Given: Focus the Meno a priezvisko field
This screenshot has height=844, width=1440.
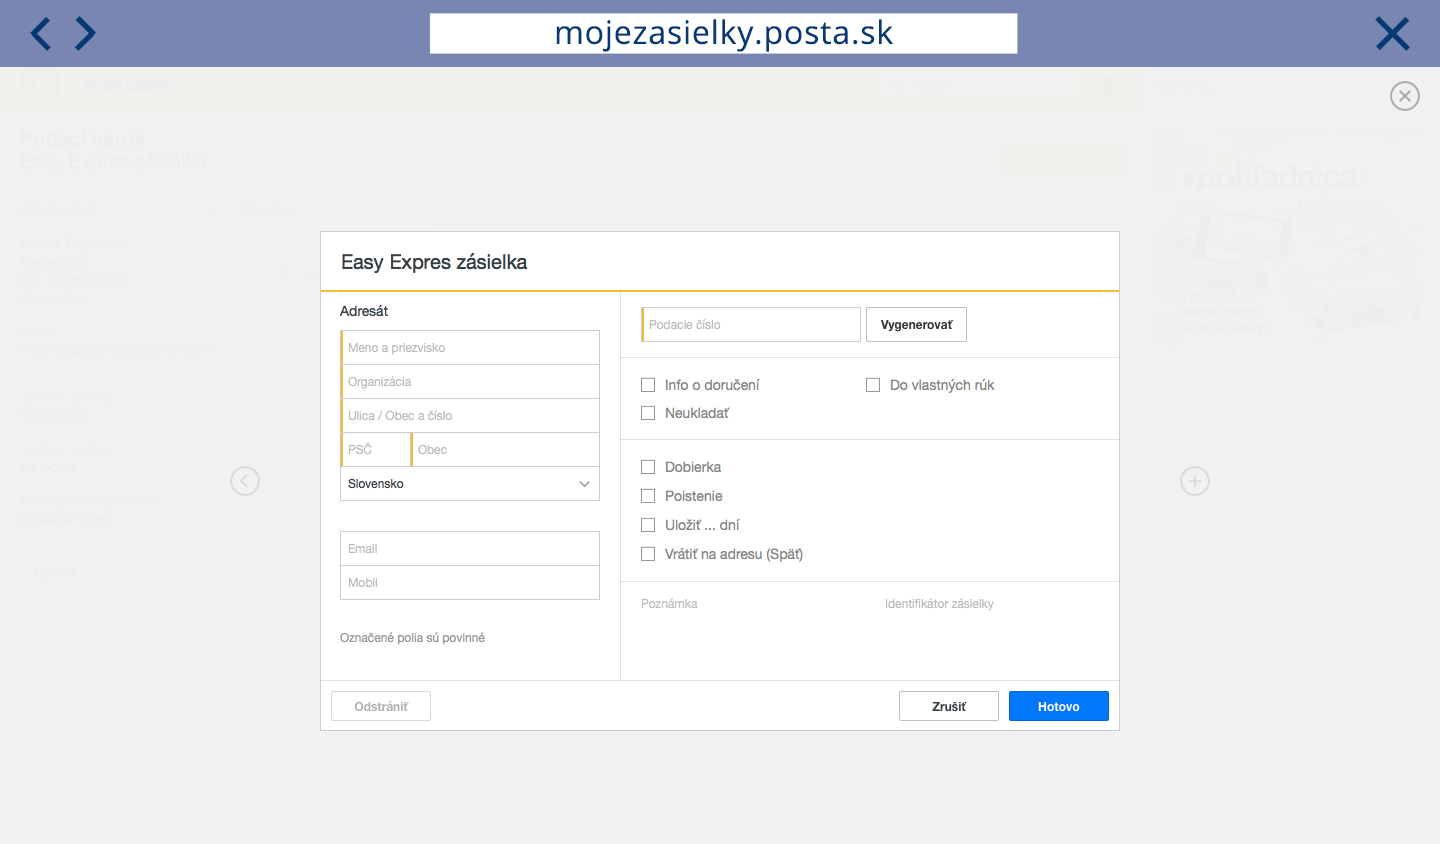Looking at the screenshot, I should 470,348.
